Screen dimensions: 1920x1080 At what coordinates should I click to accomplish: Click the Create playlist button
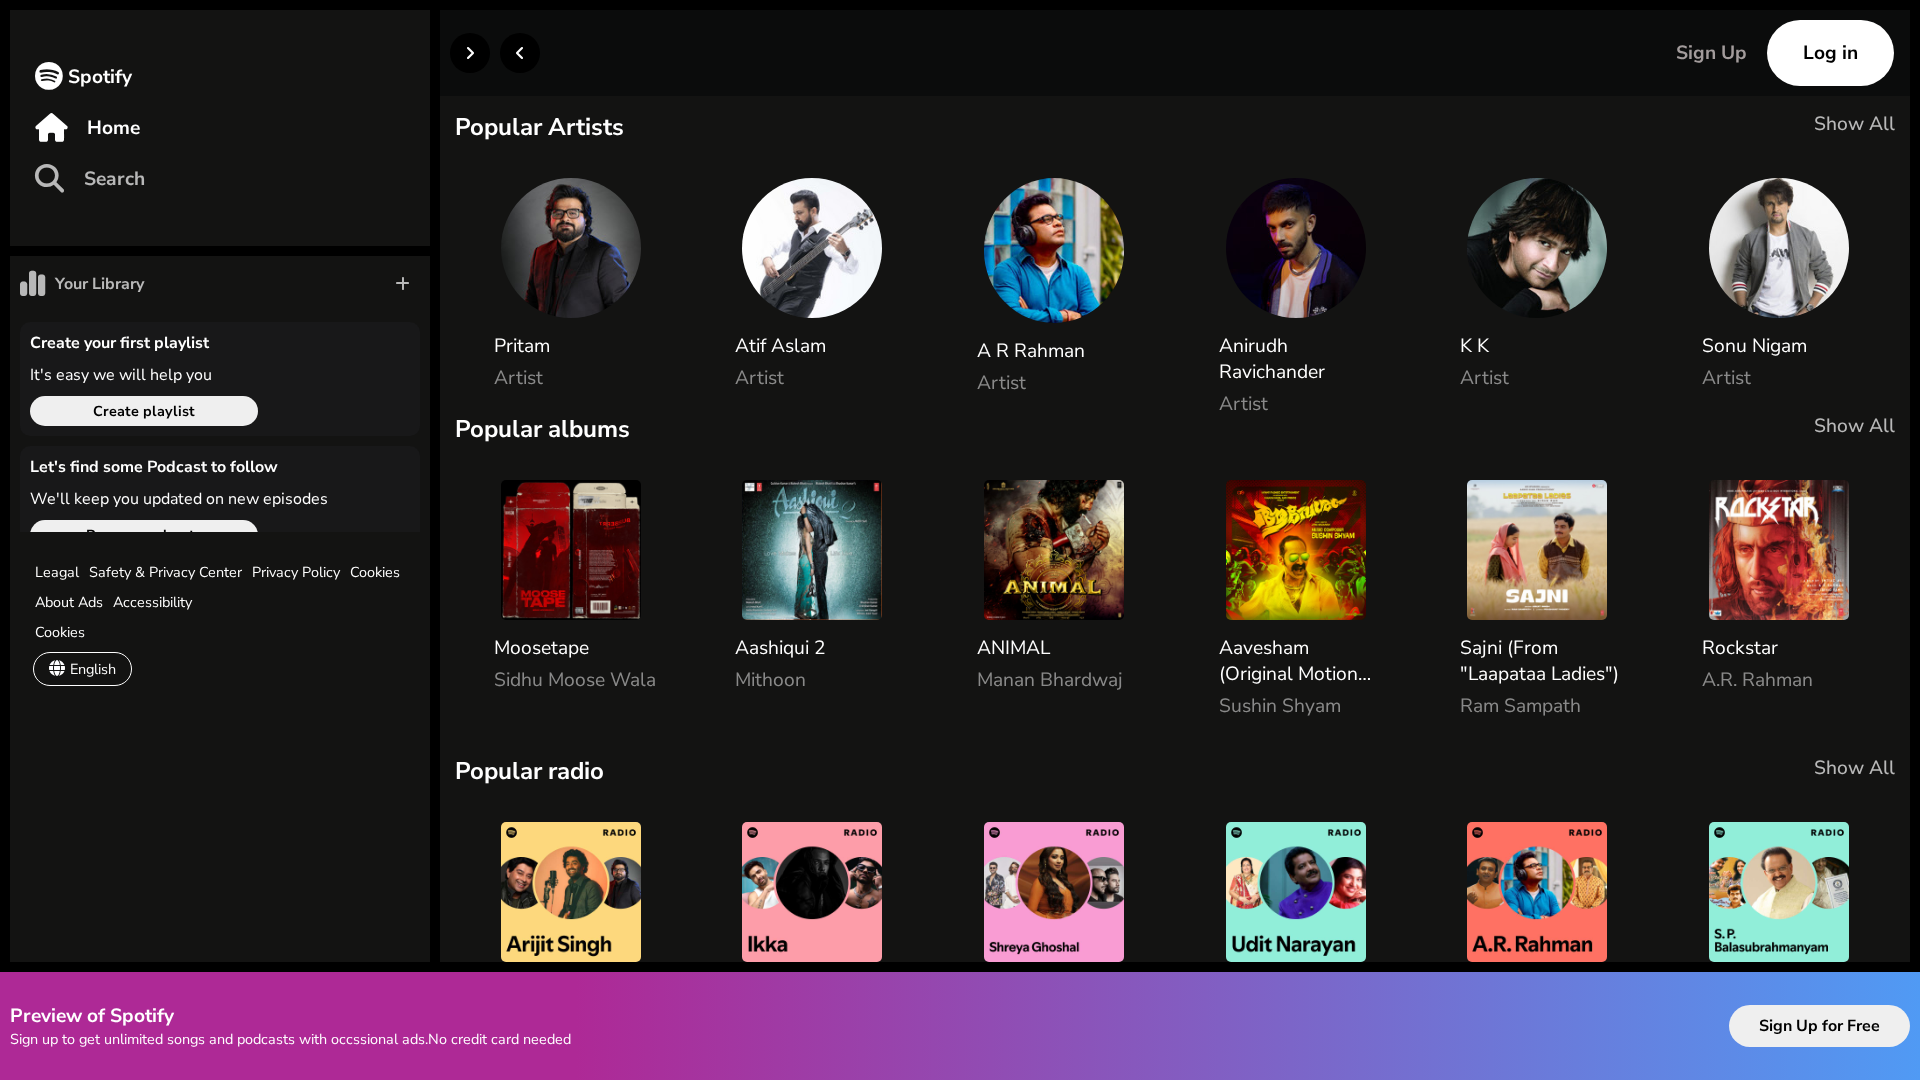[144, 411]
